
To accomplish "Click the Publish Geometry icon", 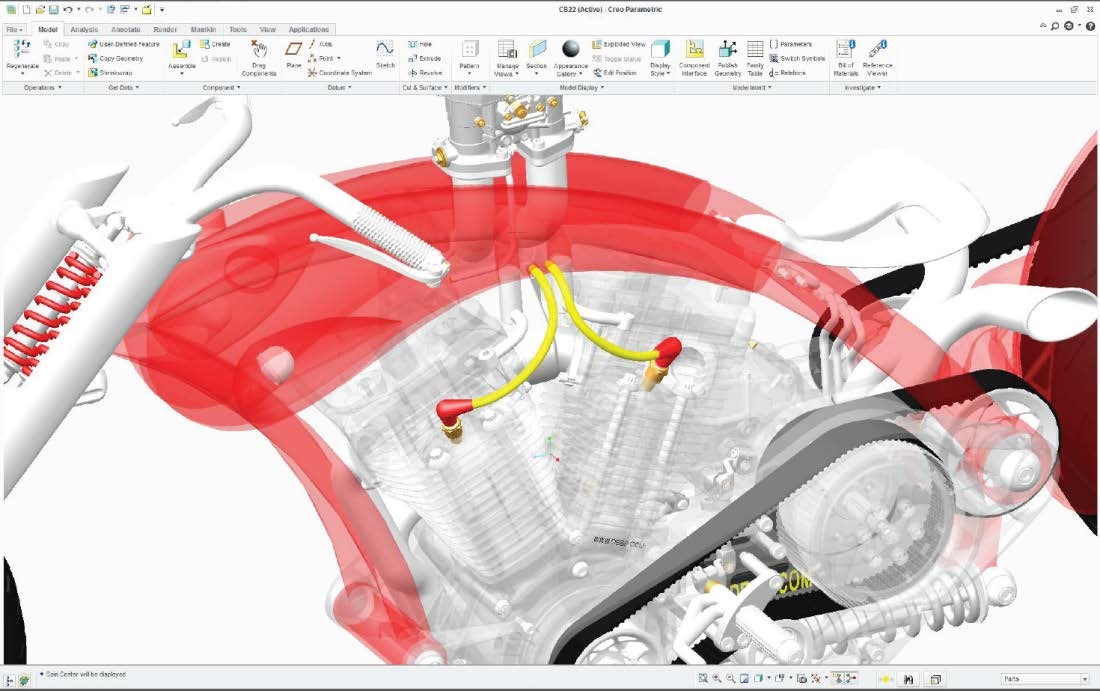I will tap(727, 52).
